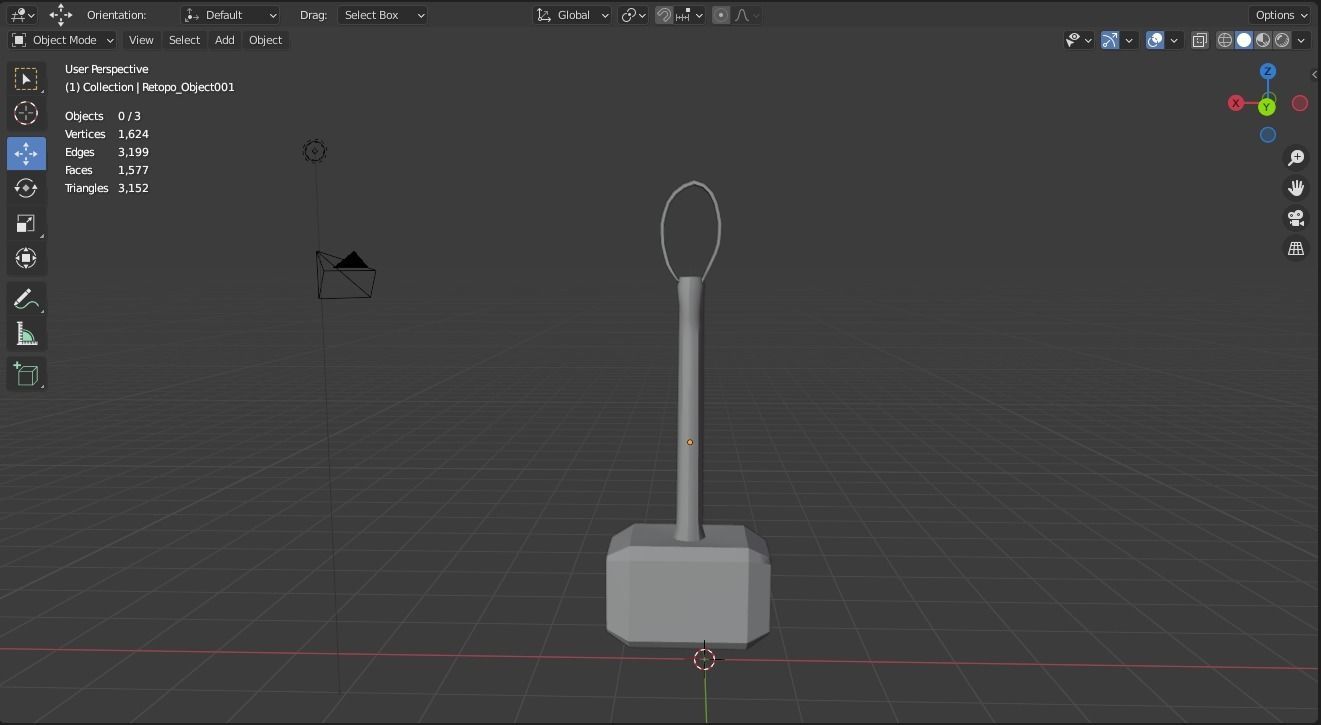Switch to material preview shading
The width and height of the screenshot is (1321, 725).
pos(1263,40)
